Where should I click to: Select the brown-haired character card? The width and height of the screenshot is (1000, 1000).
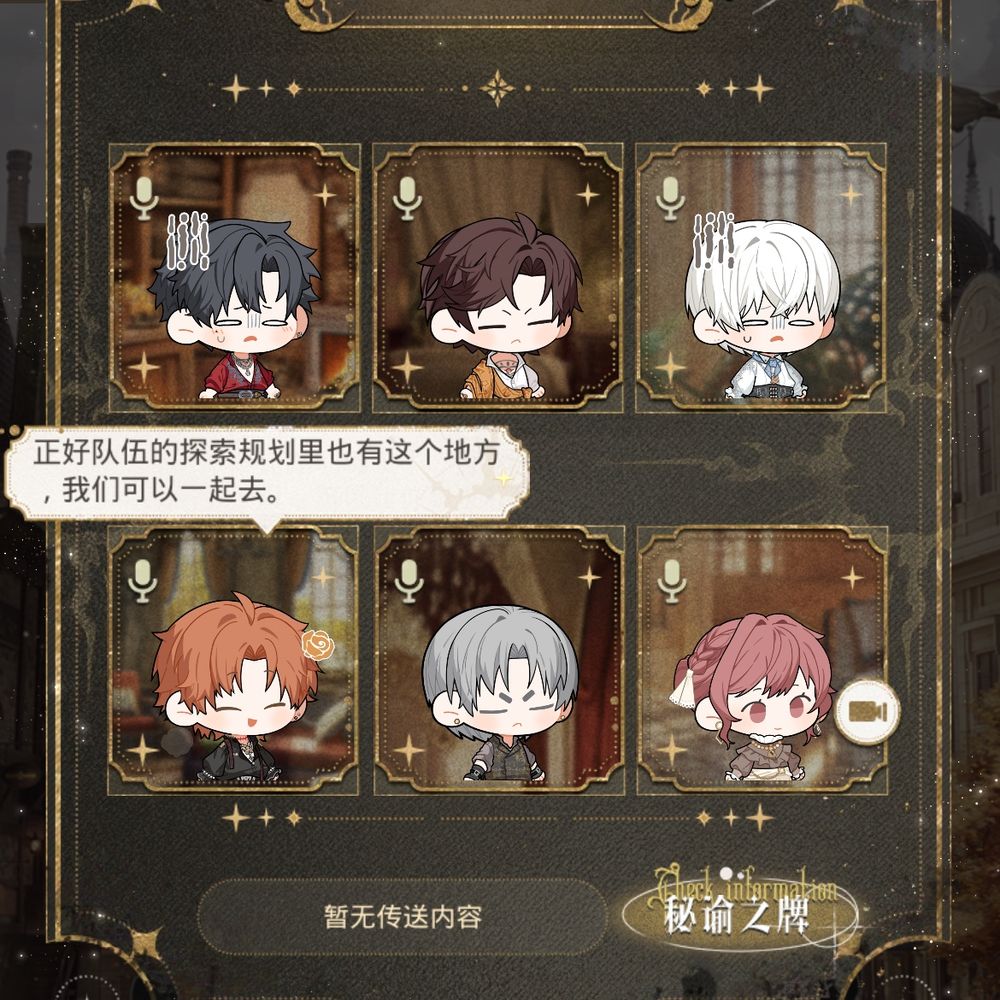(x=497, y=277)
